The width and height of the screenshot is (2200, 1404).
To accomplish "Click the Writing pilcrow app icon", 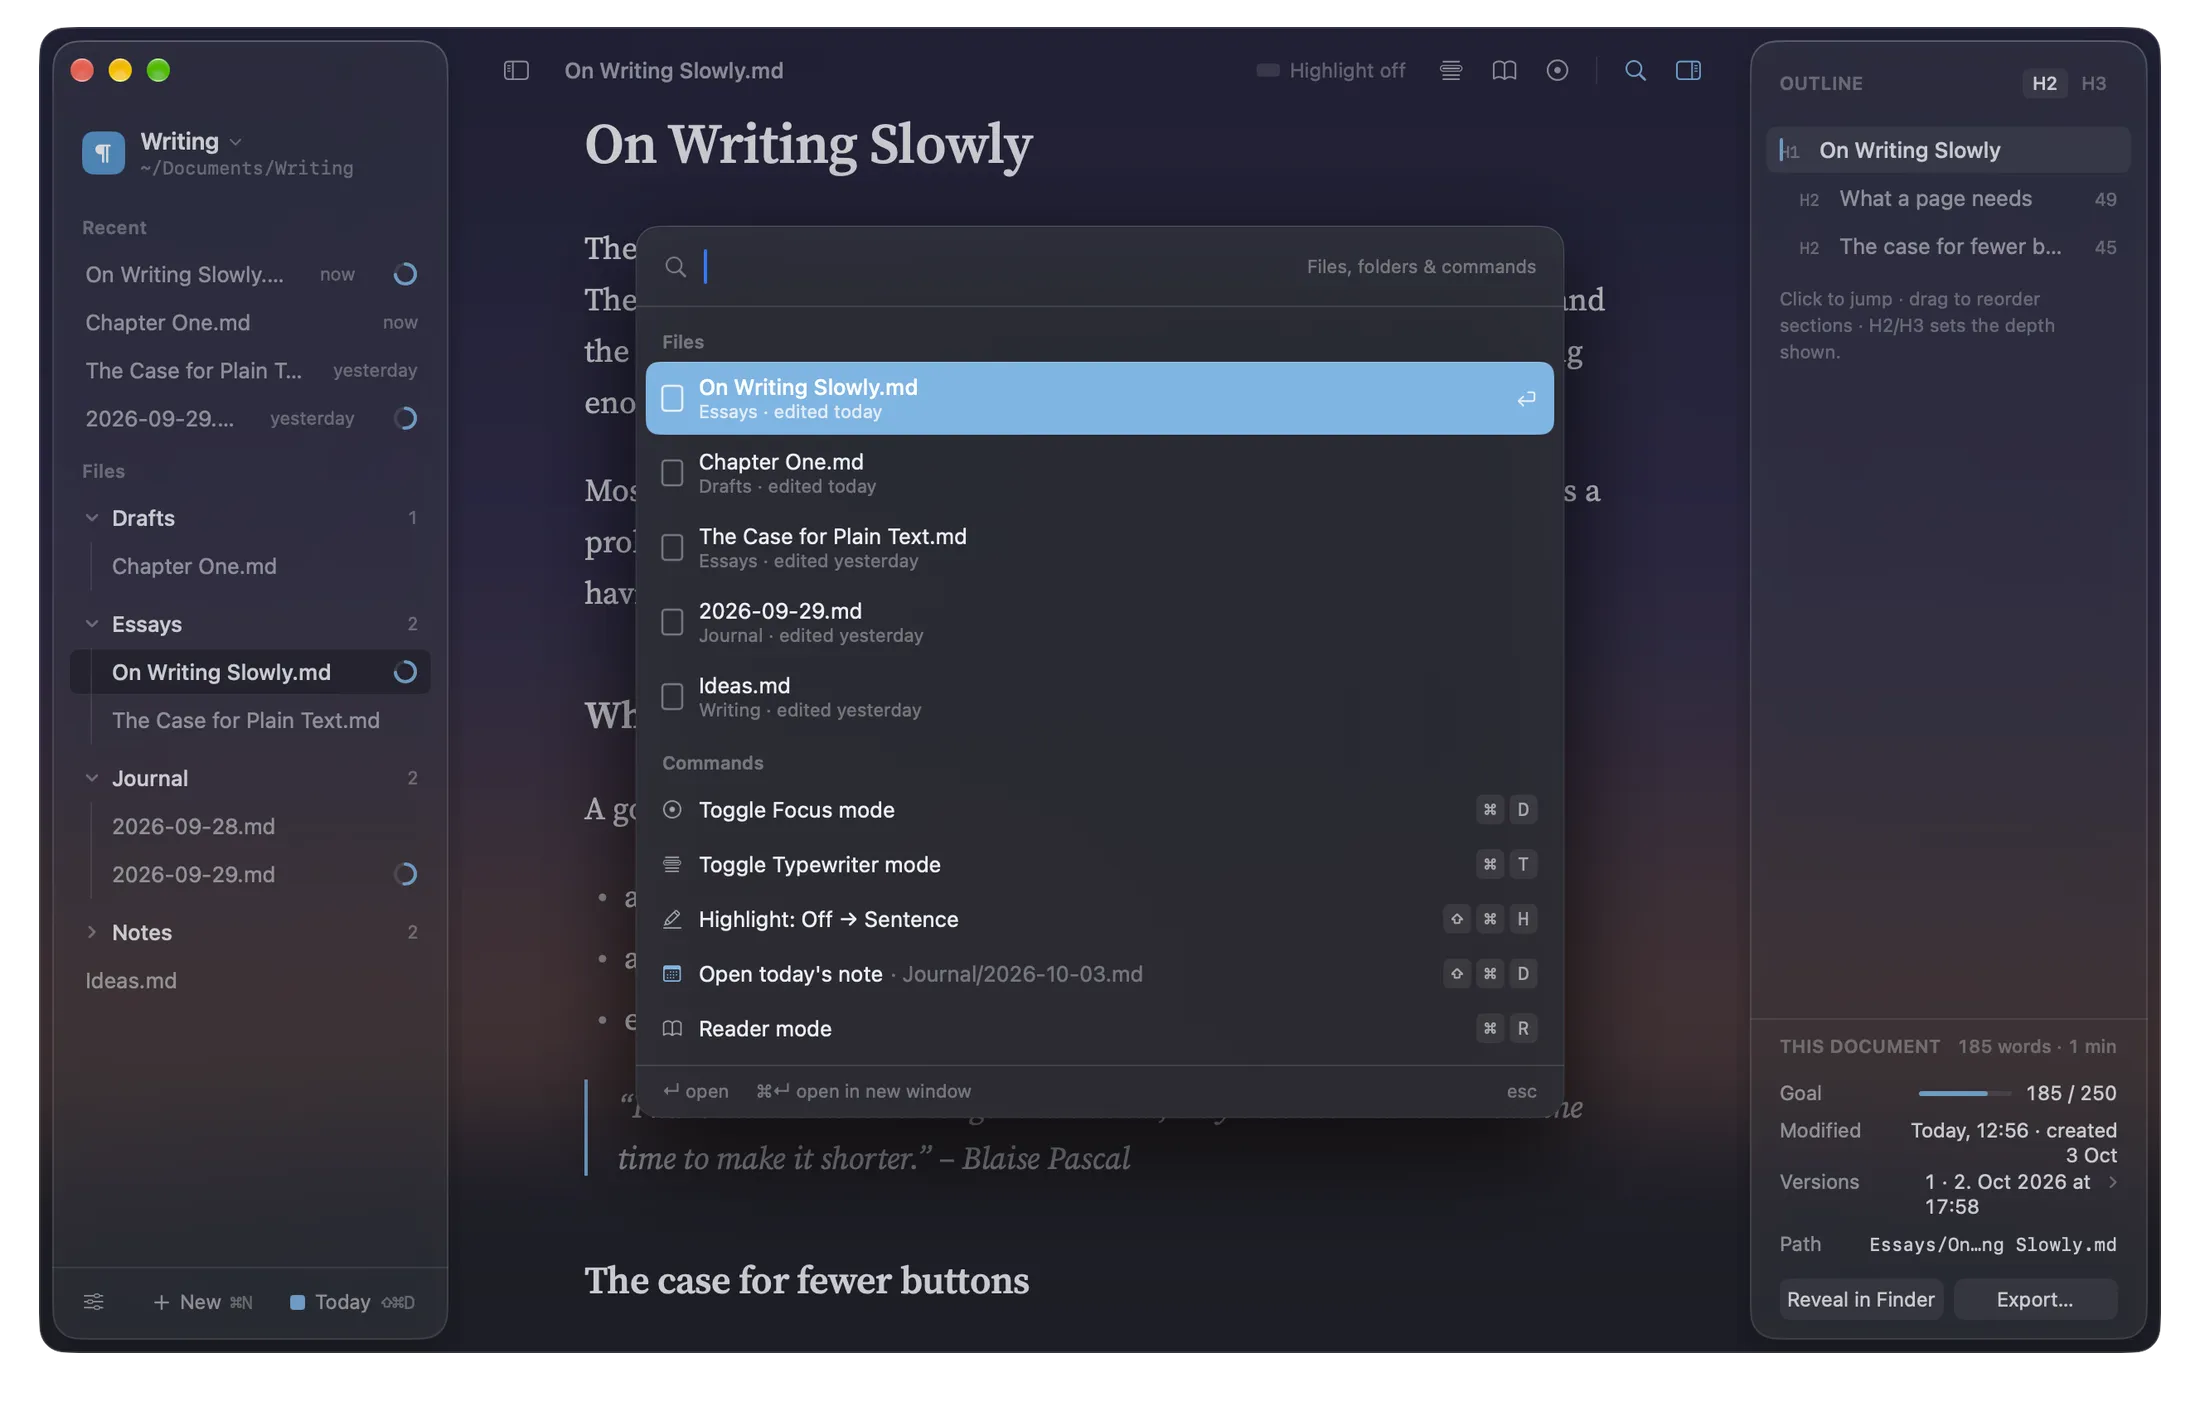I will [x=103, y=153].
